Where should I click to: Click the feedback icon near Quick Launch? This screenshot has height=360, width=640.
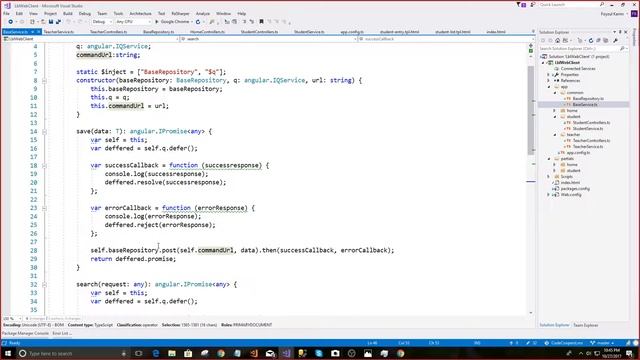pyautogui.click(x=533, y=4)
